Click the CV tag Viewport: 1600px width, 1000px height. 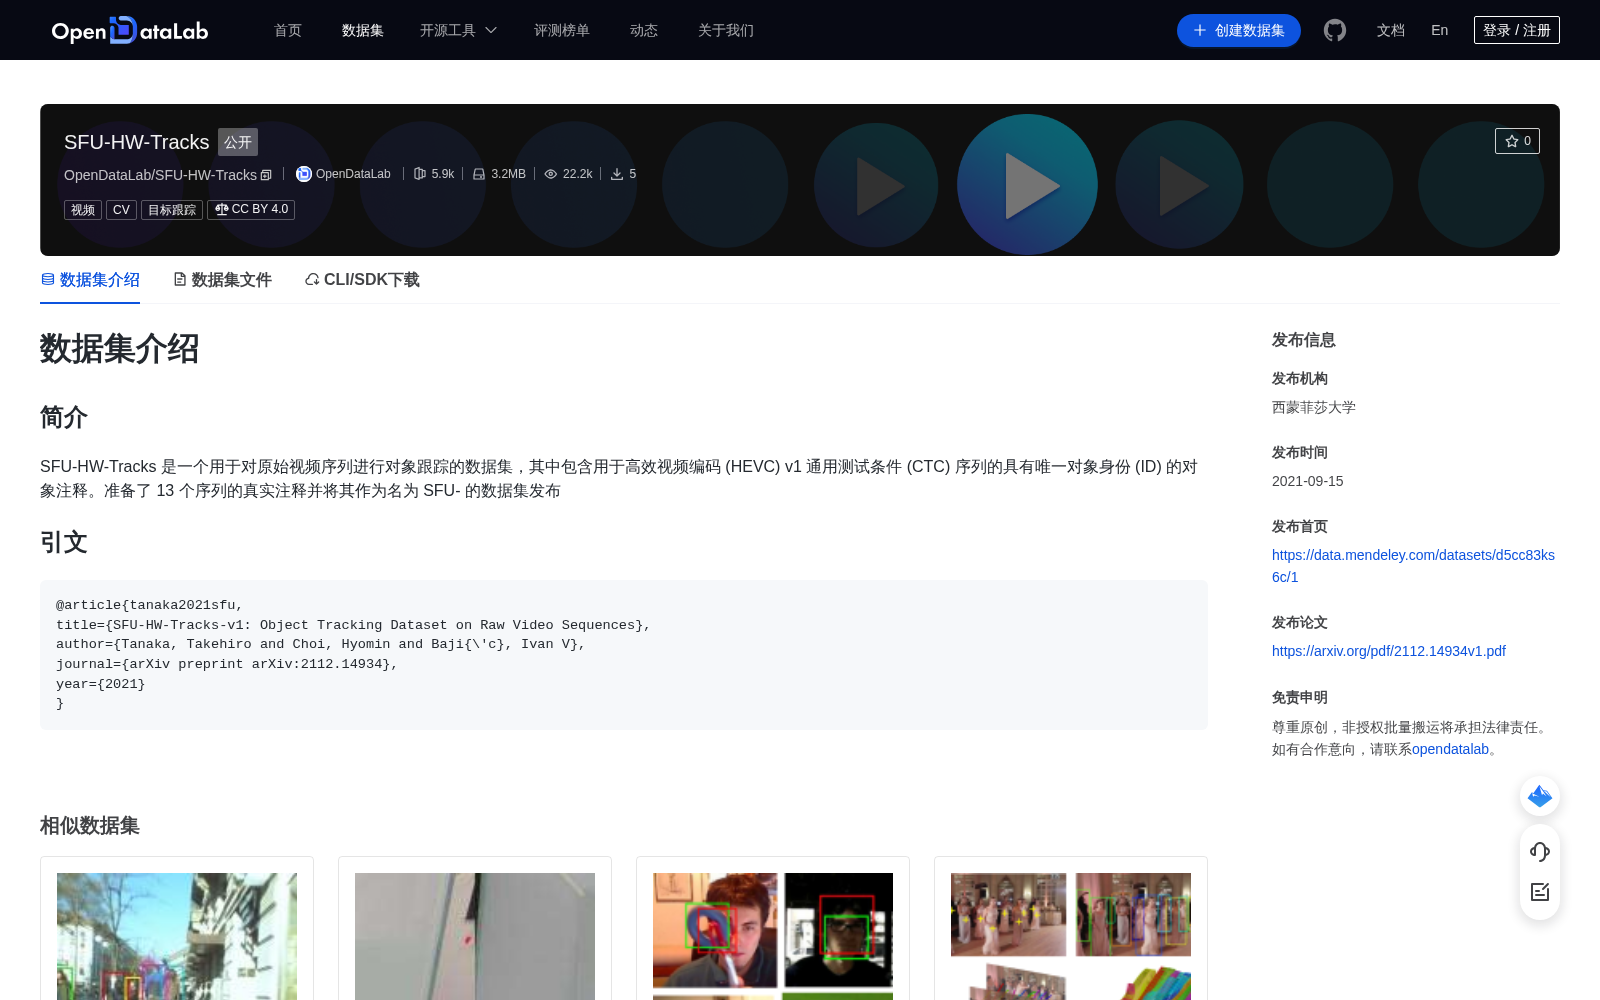point(121,210)
